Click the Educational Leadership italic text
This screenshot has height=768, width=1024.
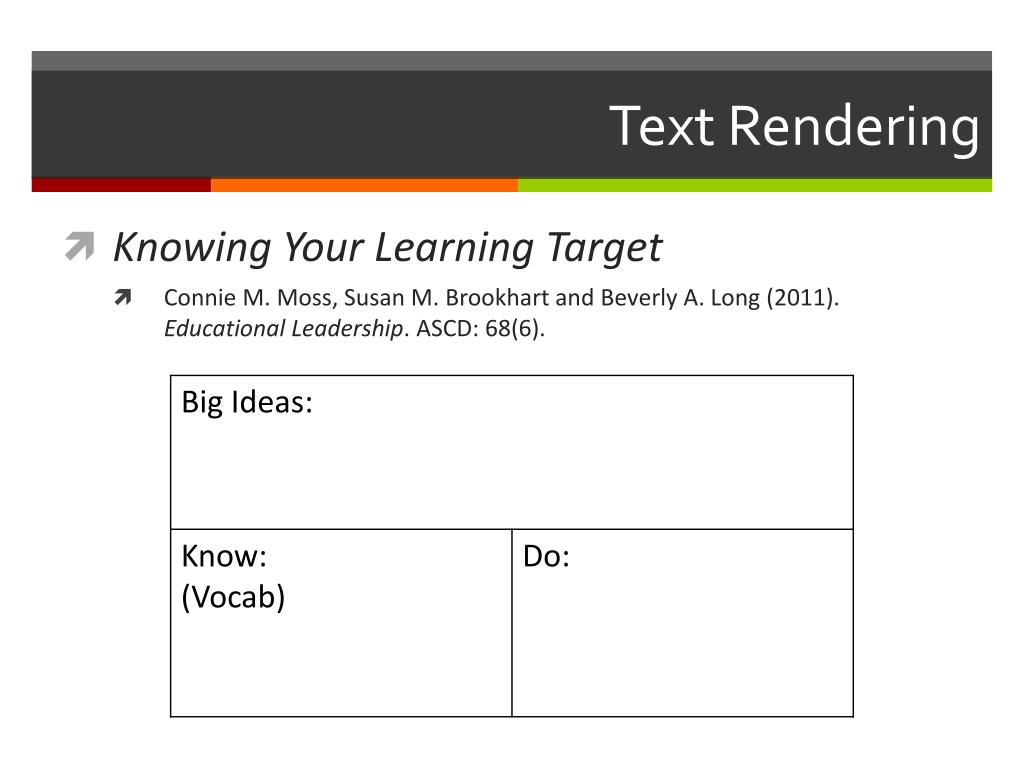[x=283, y=328]
